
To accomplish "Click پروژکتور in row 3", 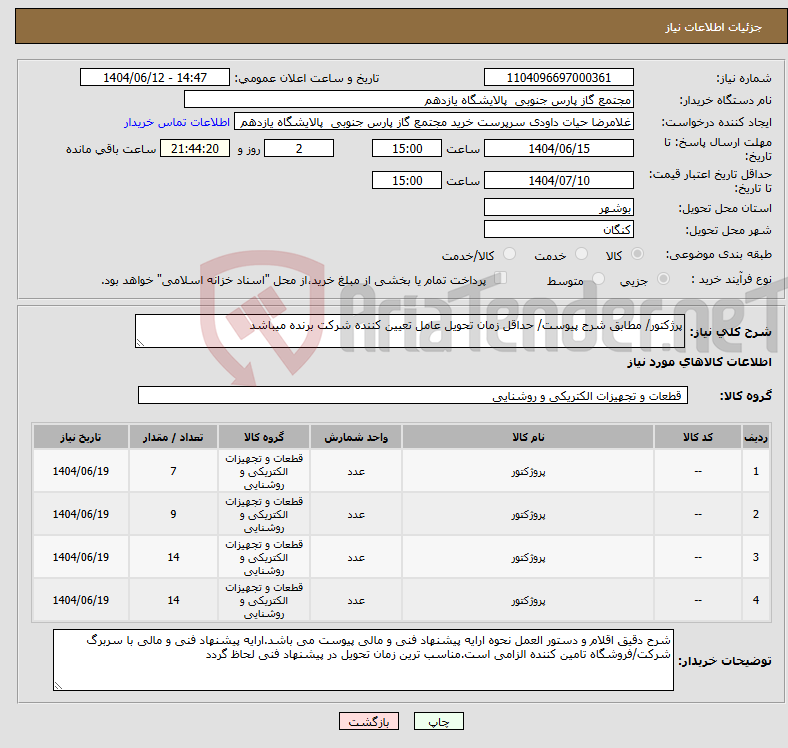I will 528,557.
